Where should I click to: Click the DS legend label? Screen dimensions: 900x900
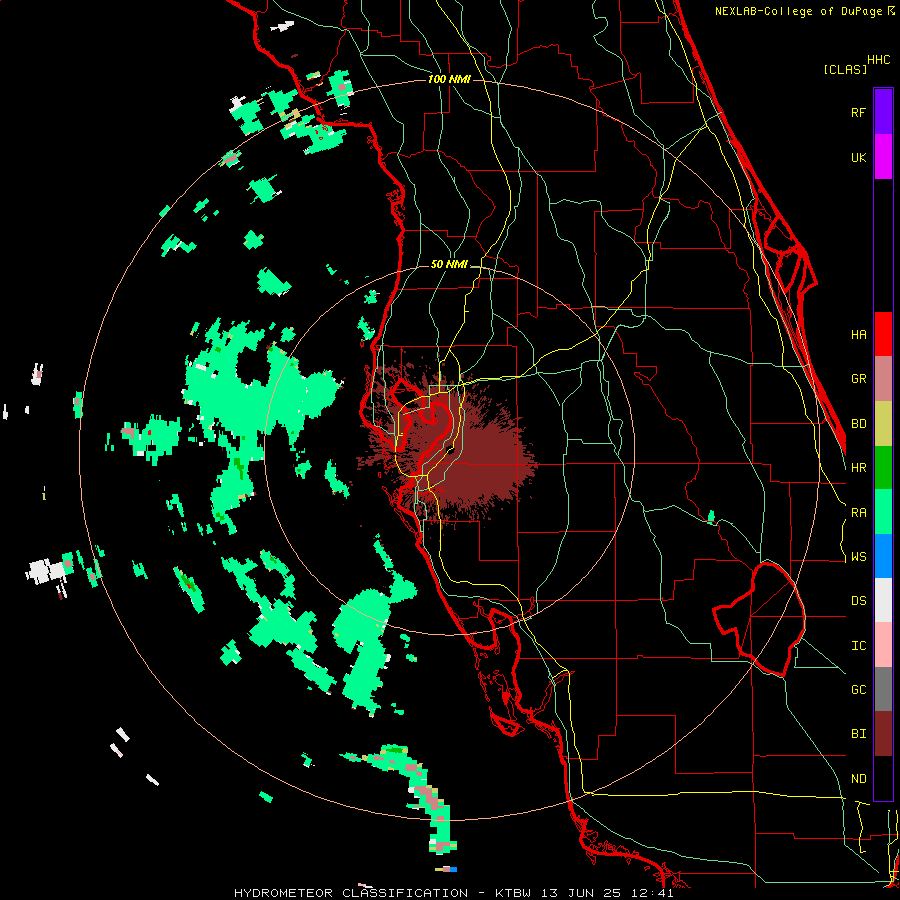(x=858, y=601)
